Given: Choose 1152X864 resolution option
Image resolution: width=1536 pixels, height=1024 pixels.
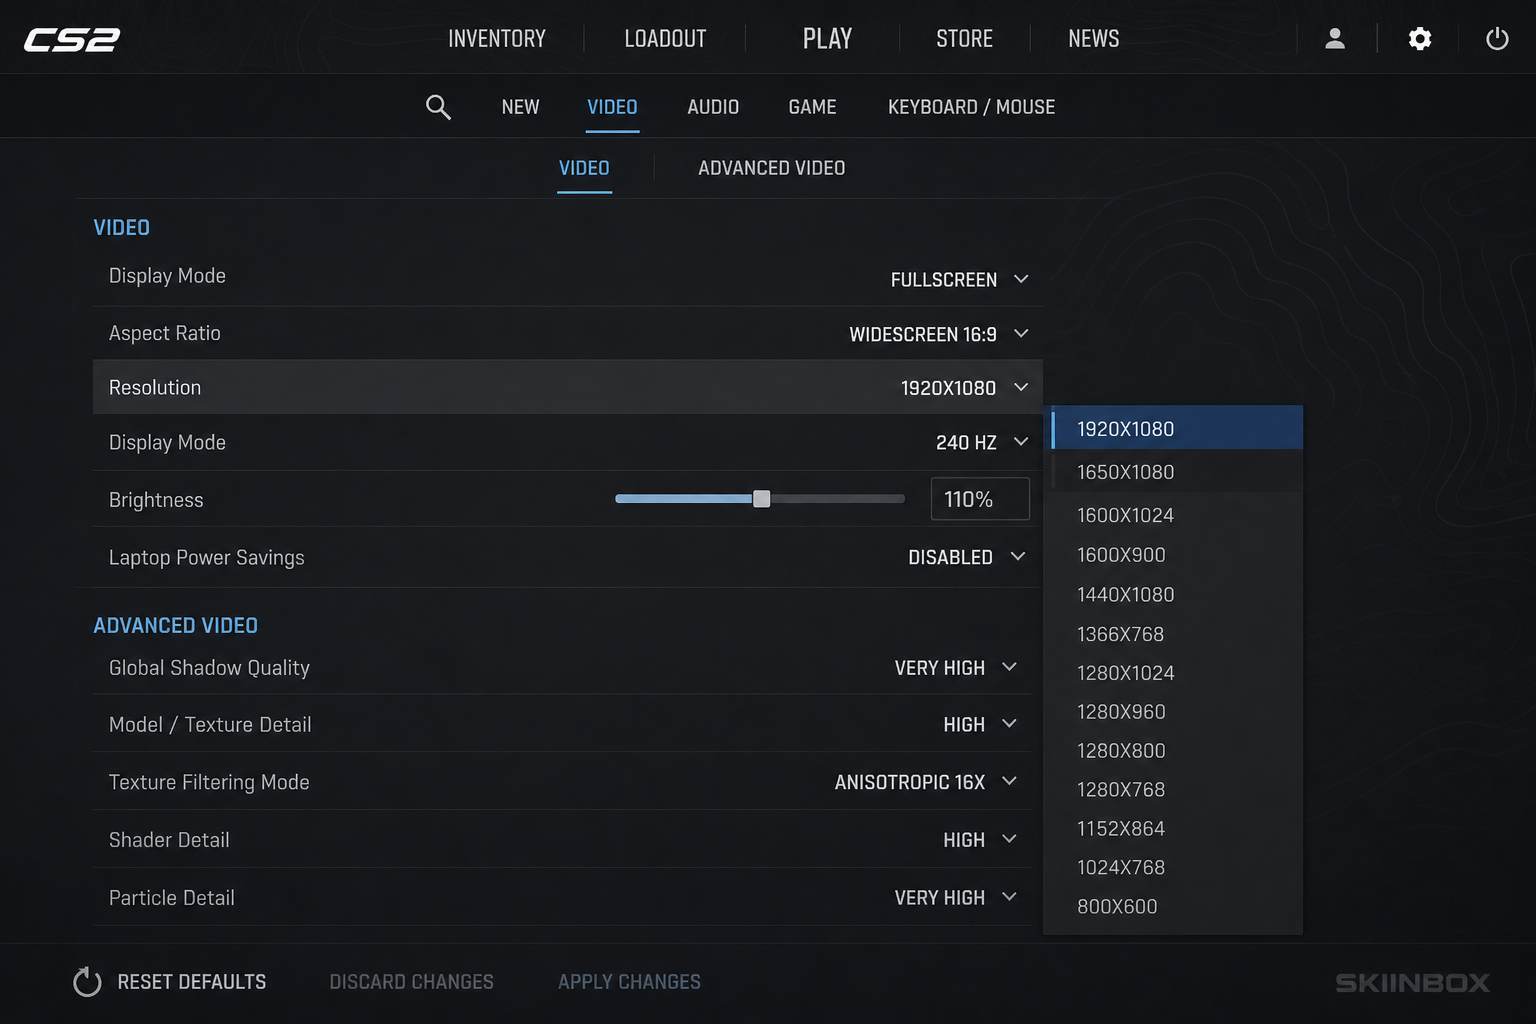Looking at the screenshot, I should pos(1173,829).
